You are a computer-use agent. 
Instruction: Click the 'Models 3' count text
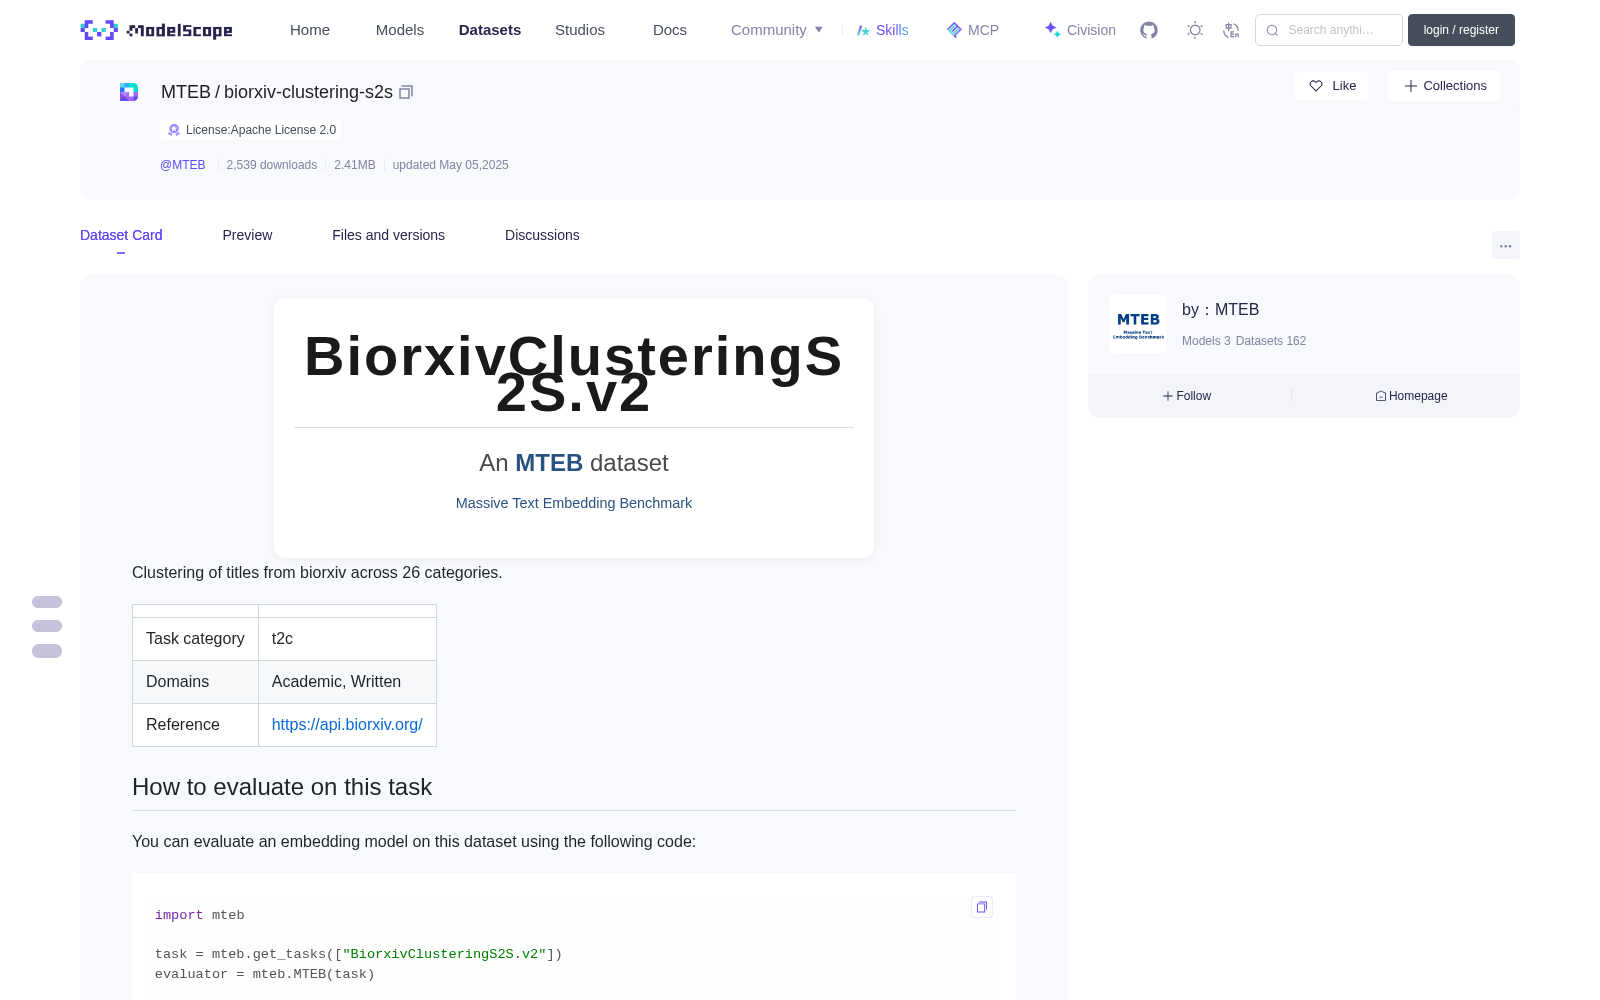1206,341
